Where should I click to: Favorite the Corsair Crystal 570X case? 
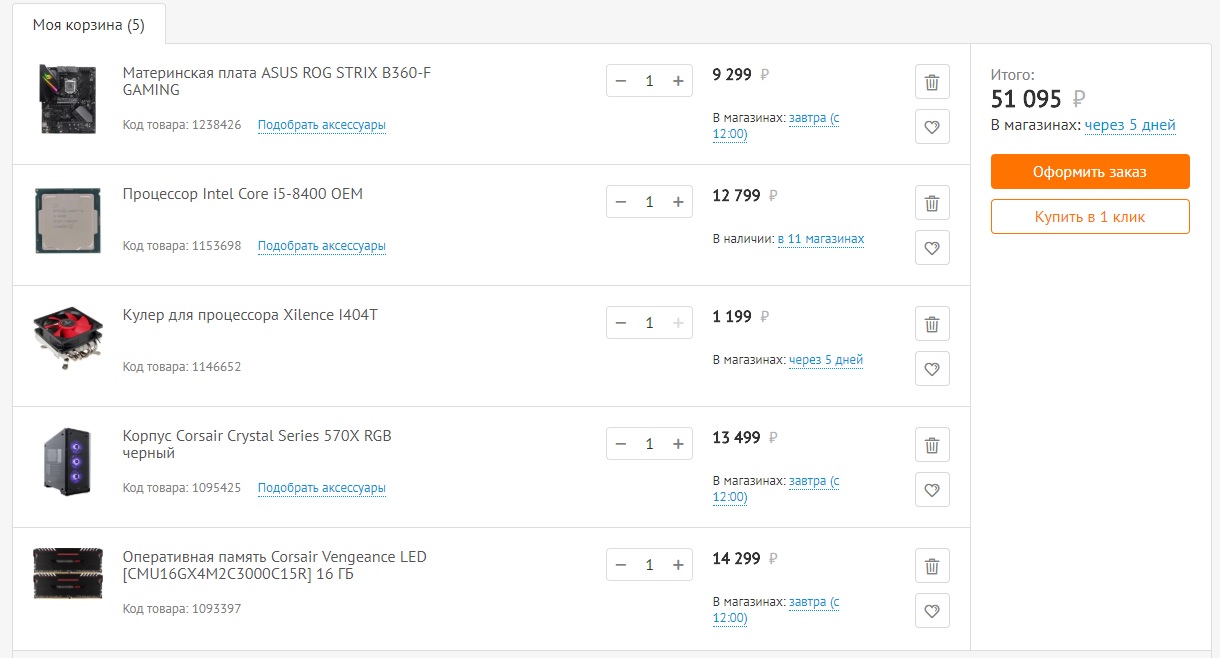932,490
